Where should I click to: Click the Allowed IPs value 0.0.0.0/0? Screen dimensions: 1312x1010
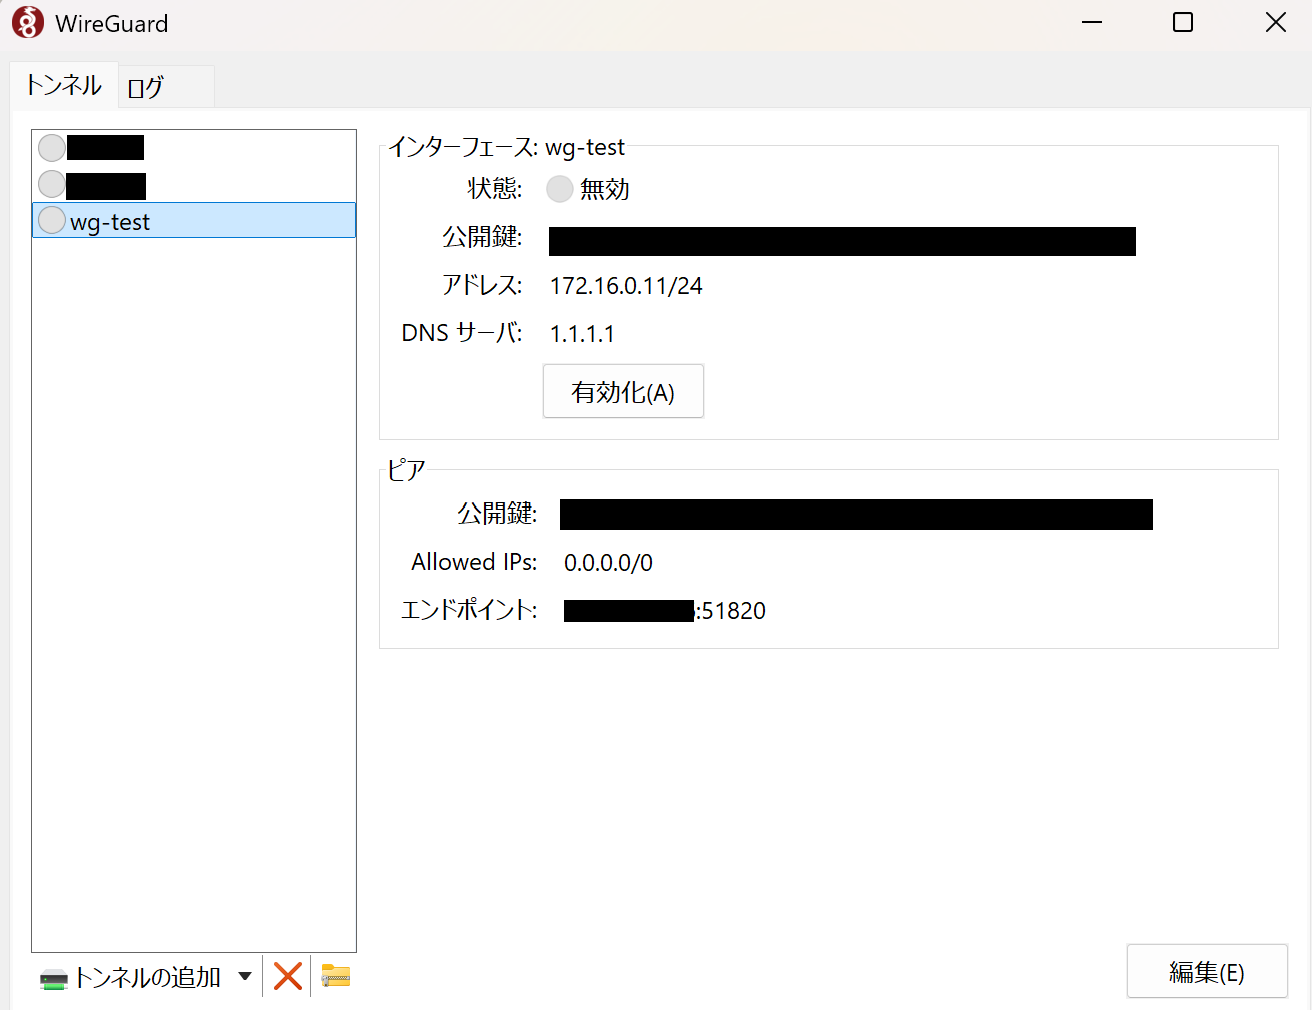tap(608, 563)
